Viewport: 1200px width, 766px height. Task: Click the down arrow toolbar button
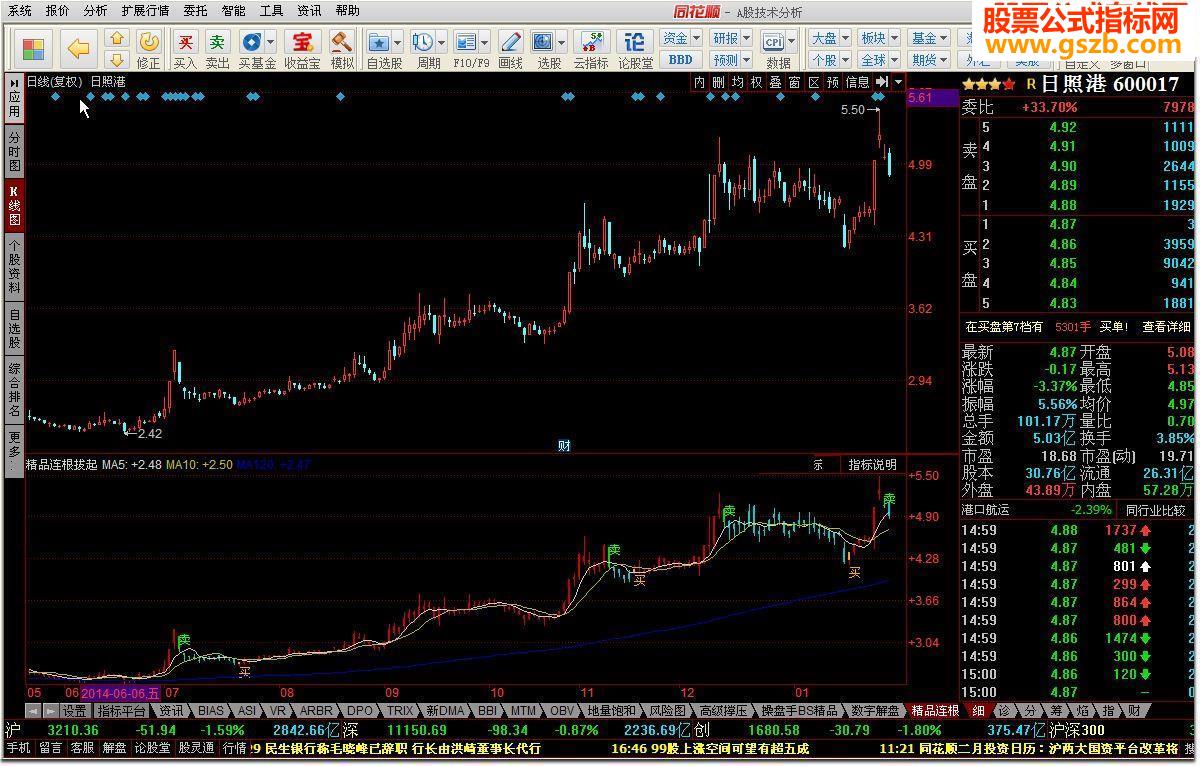[116, 60]
